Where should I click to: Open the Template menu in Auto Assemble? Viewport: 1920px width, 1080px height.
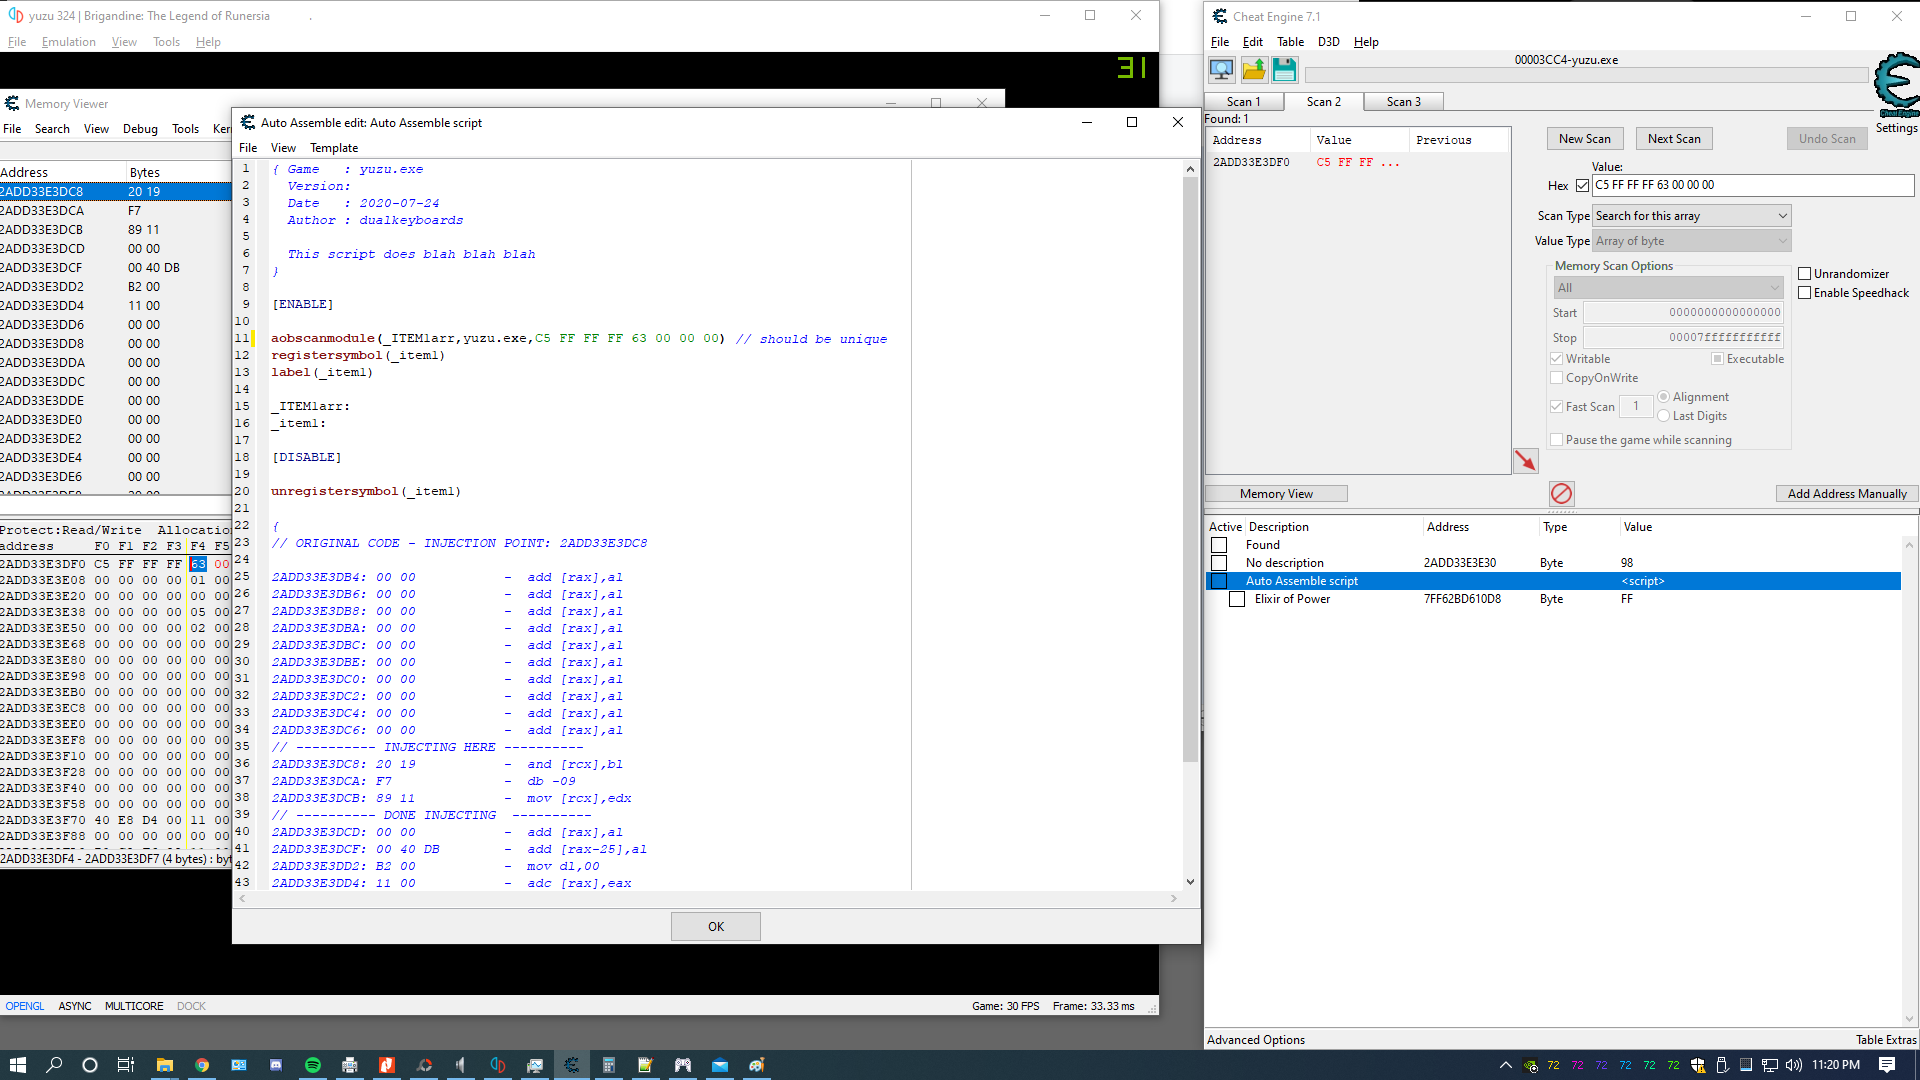tap(334, 148)
